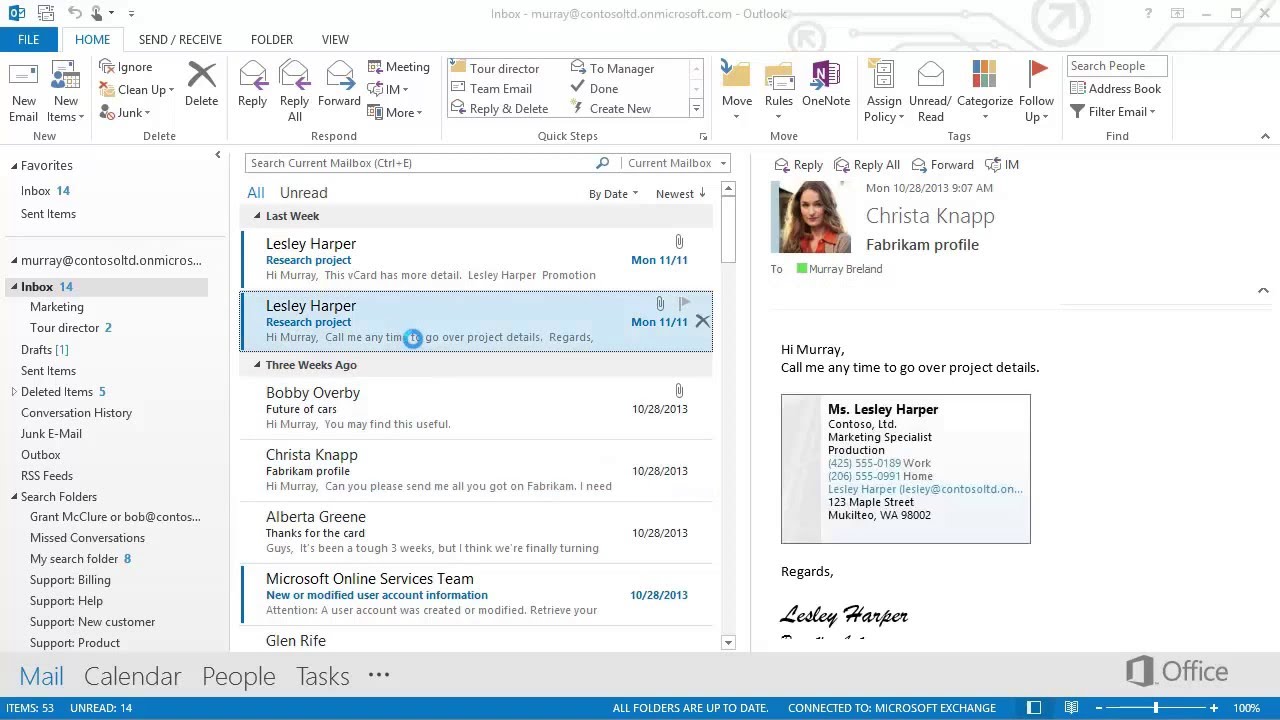The image size is (1280, 720).
Task: Reply with a Meeting
Action: [398, 67]
